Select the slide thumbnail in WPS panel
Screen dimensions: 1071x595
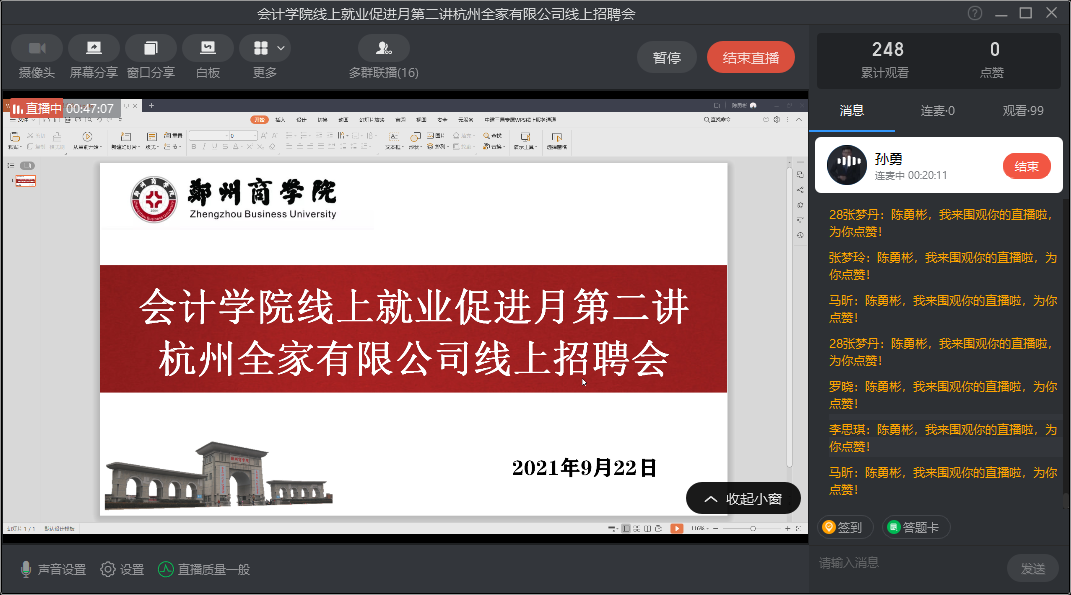[x=26, y=181]
